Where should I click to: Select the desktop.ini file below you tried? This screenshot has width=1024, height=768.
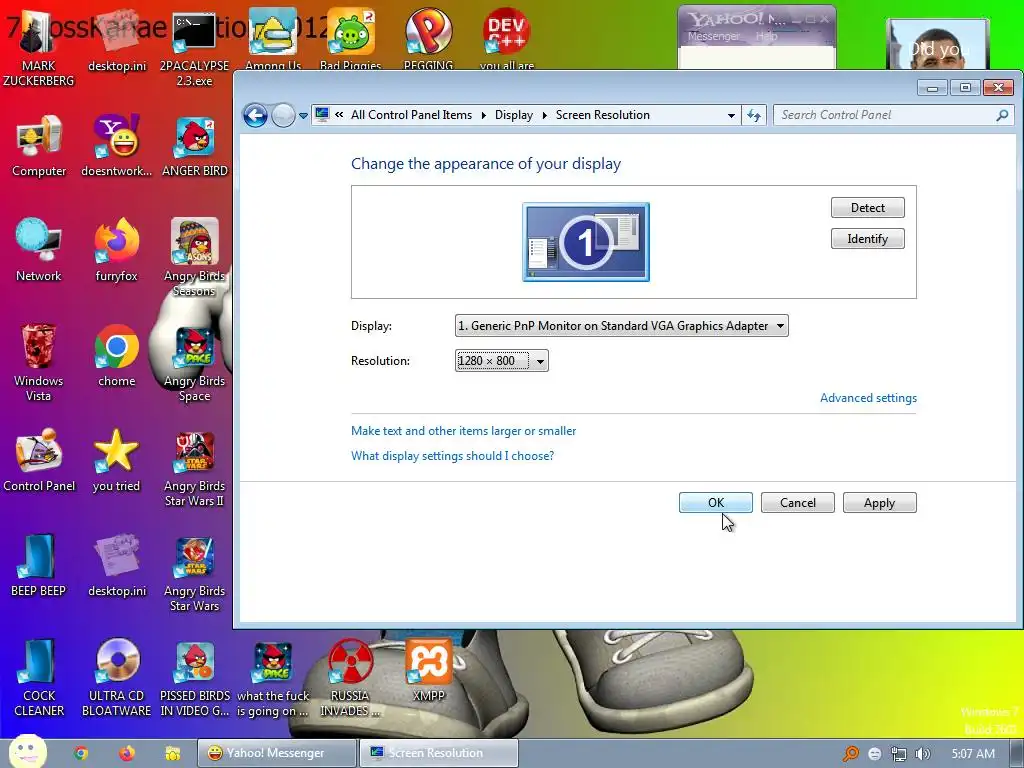click(116, 566)
